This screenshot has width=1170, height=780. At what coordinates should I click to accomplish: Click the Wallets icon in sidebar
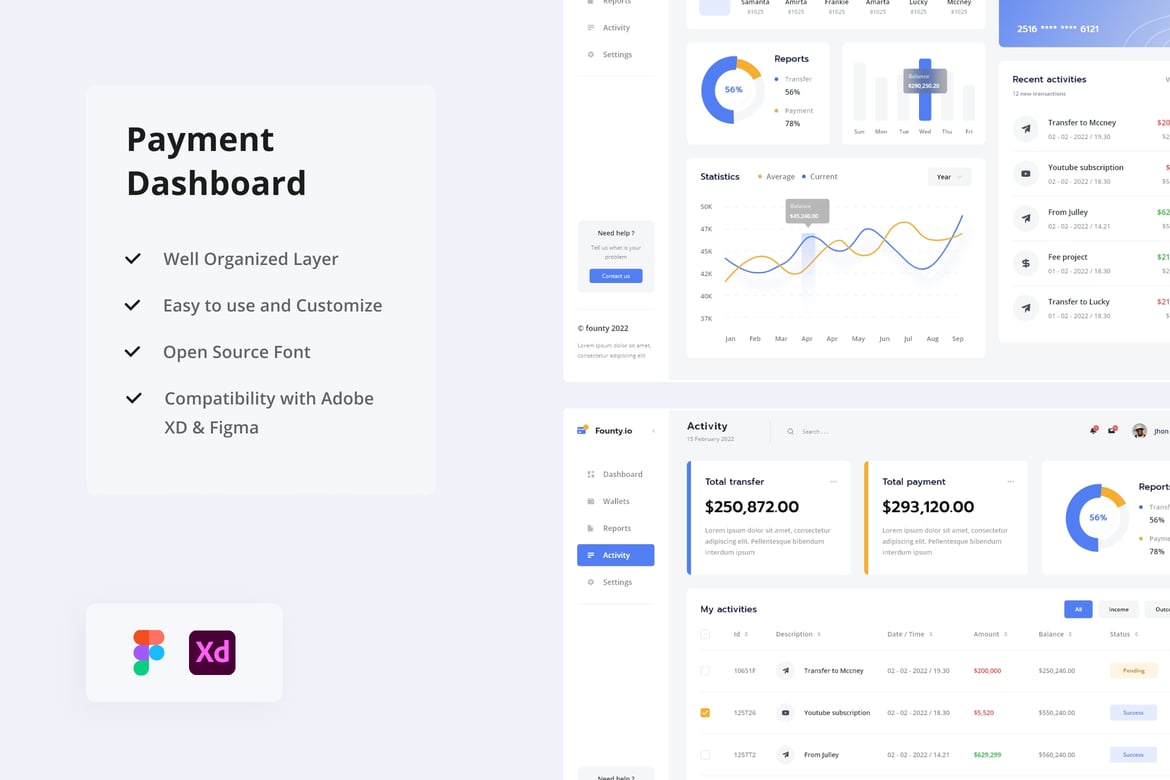coord(591,501)
